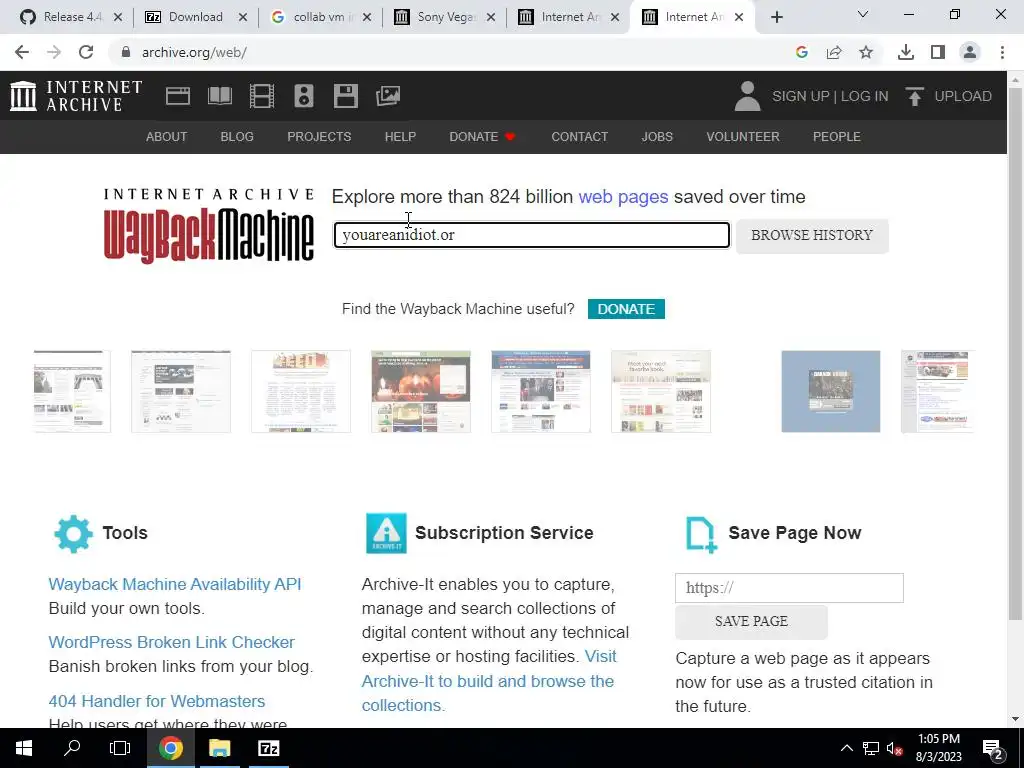
Task: Show hidden system tray icons
Action: tap(846, 748)
